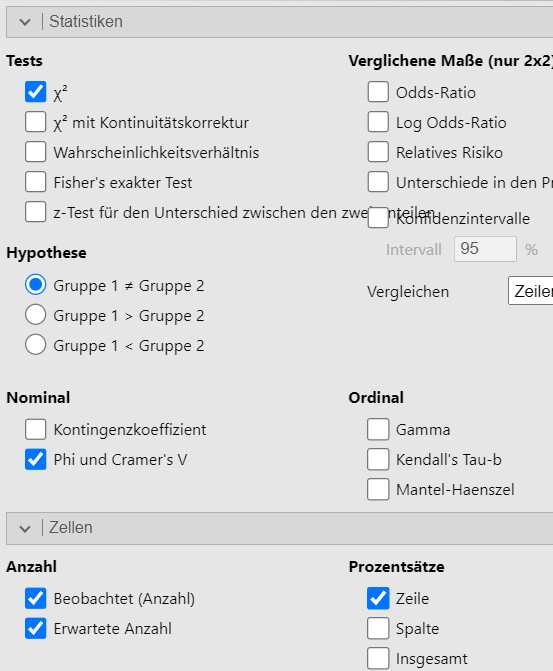Collapse the Statistiken section chevron
This screenshot has height=671, width=553.
25,22
